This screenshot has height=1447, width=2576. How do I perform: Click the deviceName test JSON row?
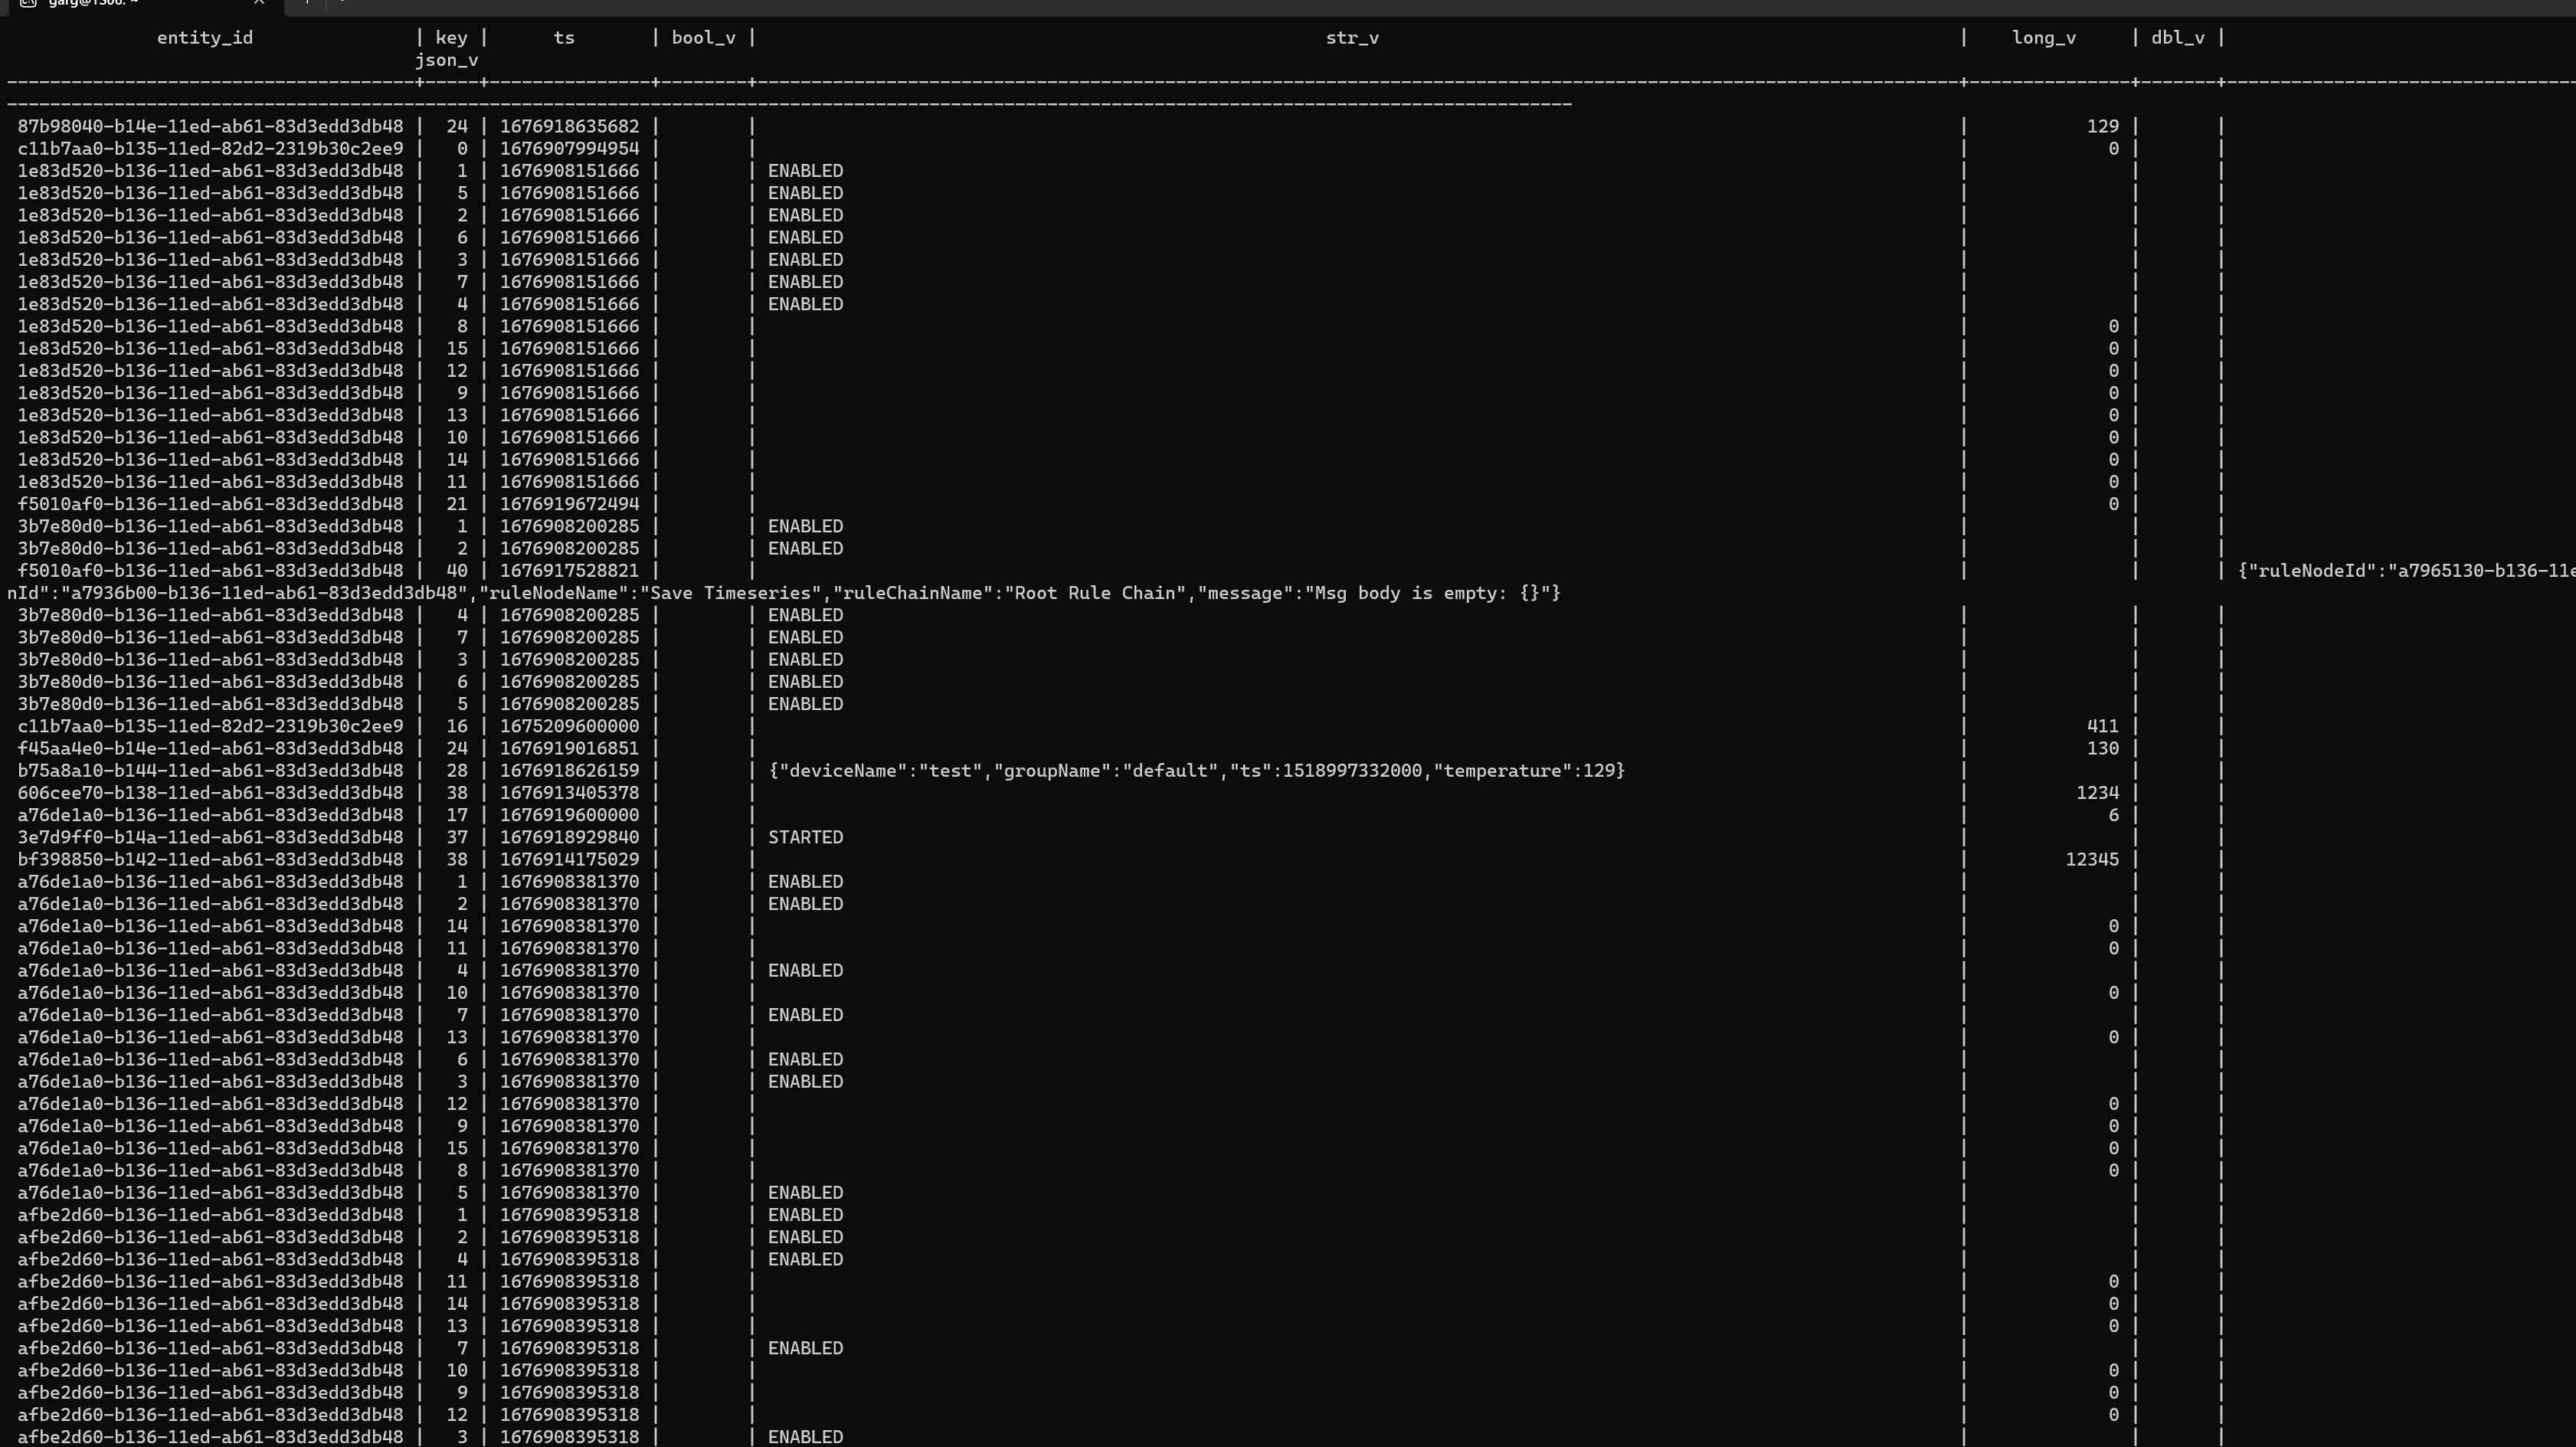(1196, 770)
